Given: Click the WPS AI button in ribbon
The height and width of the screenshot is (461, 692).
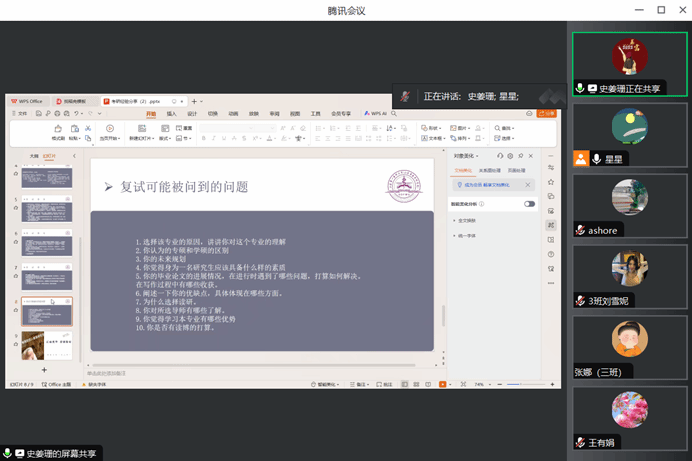Looking at the screenshot, I should pyautogui.click(x=376, y=114).
